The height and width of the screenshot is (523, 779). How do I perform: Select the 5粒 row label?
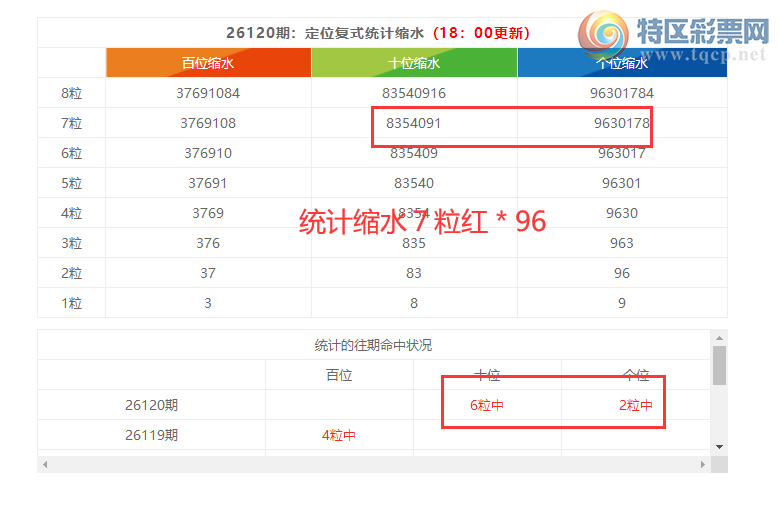click(72, 183)
